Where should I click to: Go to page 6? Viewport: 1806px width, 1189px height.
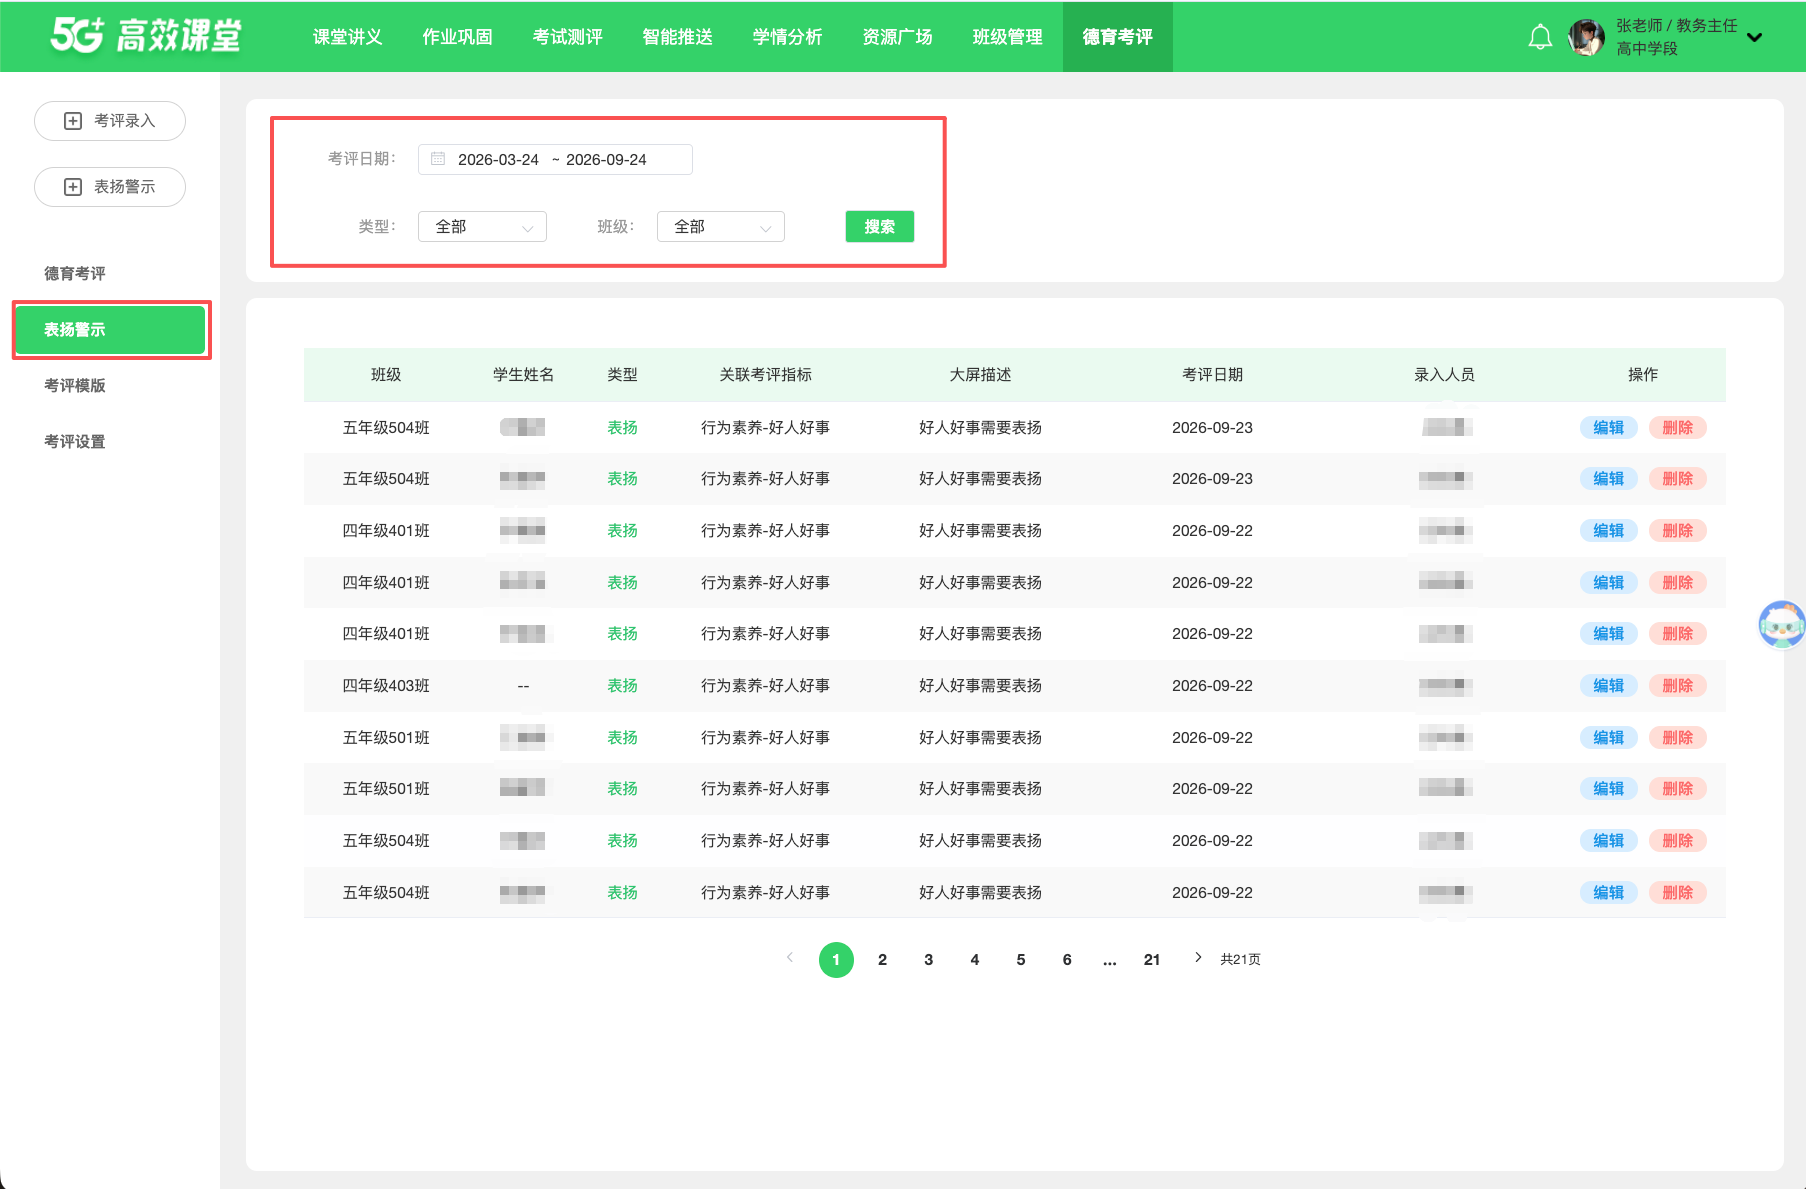pyautogui.click(x=1067, y=960)
